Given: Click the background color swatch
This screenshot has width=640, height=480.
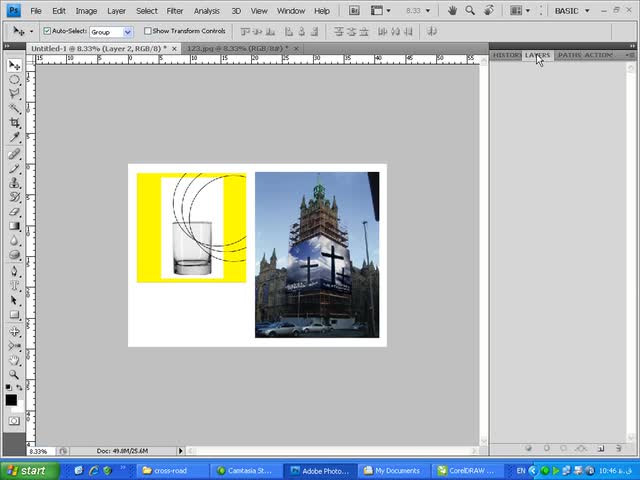Looking at the screenshot, I should tap(19, 408).
